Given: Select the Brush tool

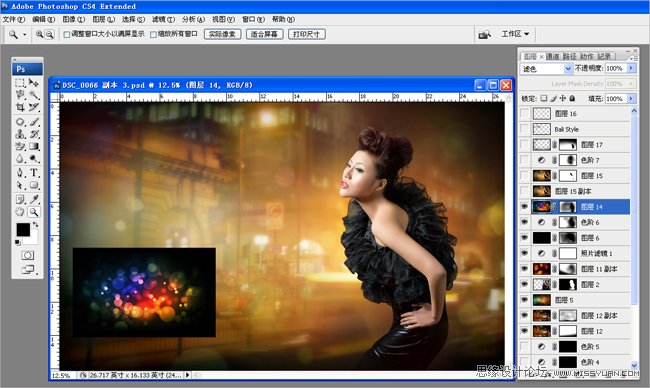Looking at the screenshot, I should coord(34,122).
